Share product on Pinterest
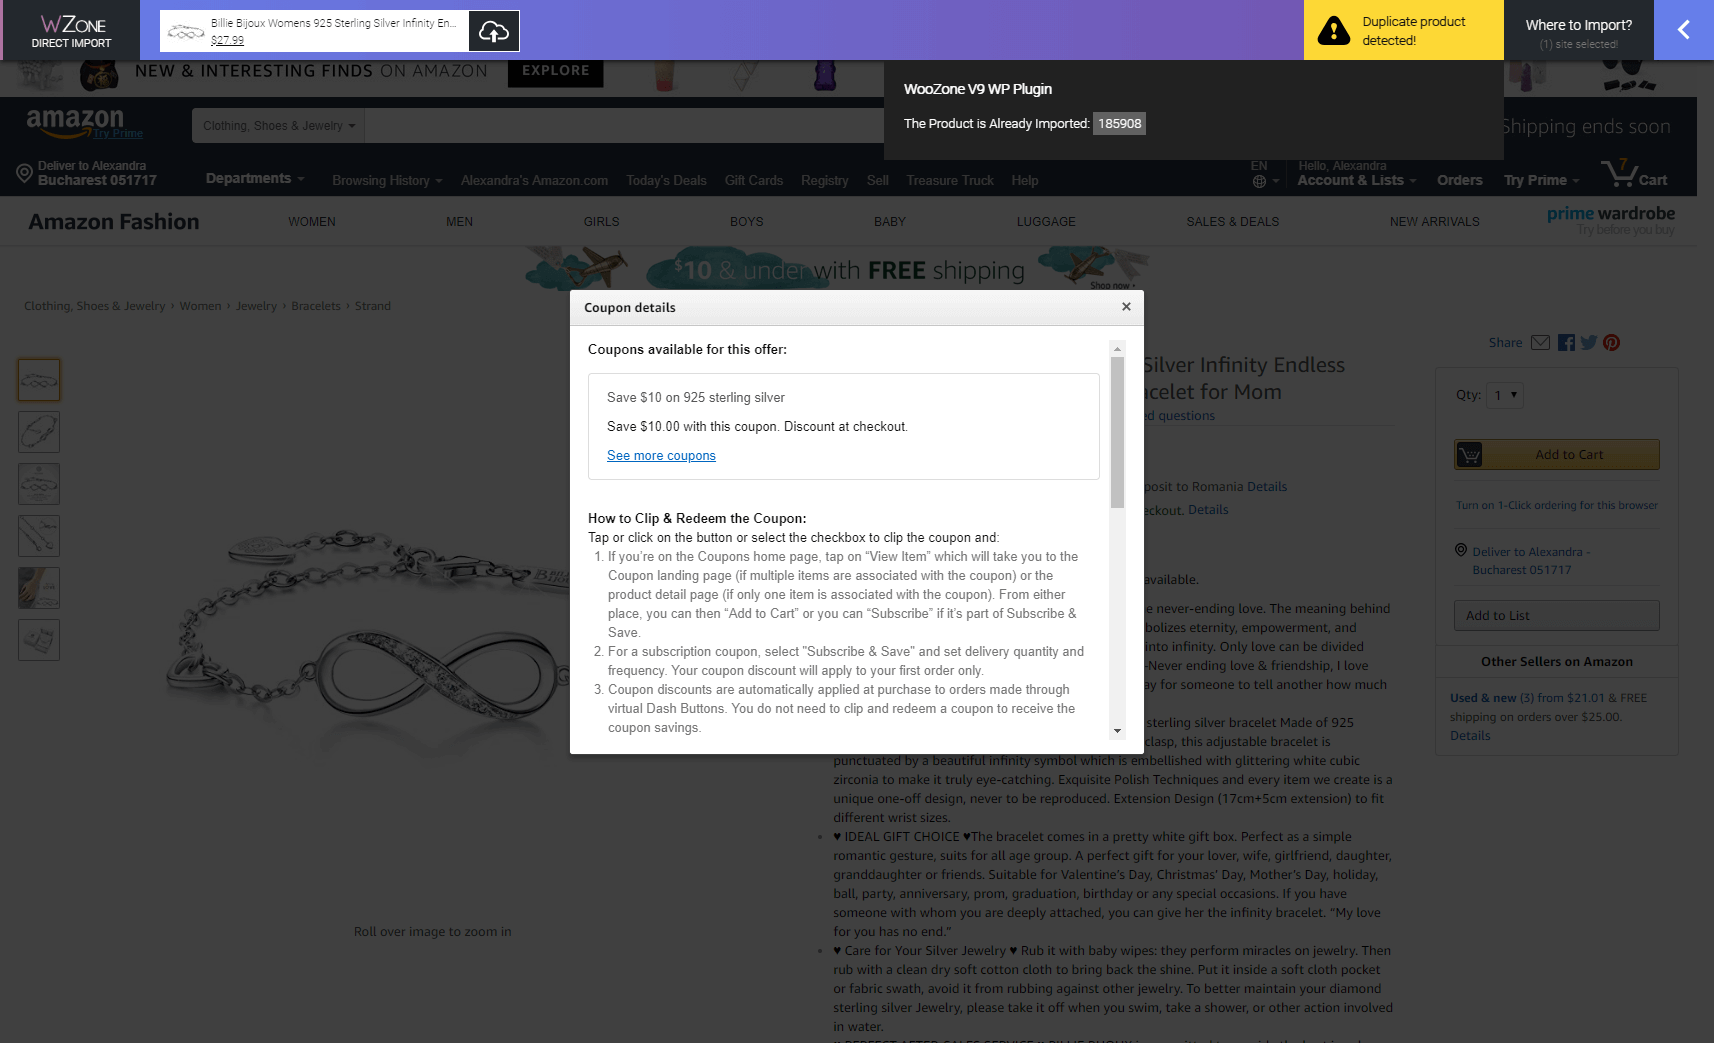Viewport: 1714px width, 1043px height. pyautogui.click(x=1611, y=342)
